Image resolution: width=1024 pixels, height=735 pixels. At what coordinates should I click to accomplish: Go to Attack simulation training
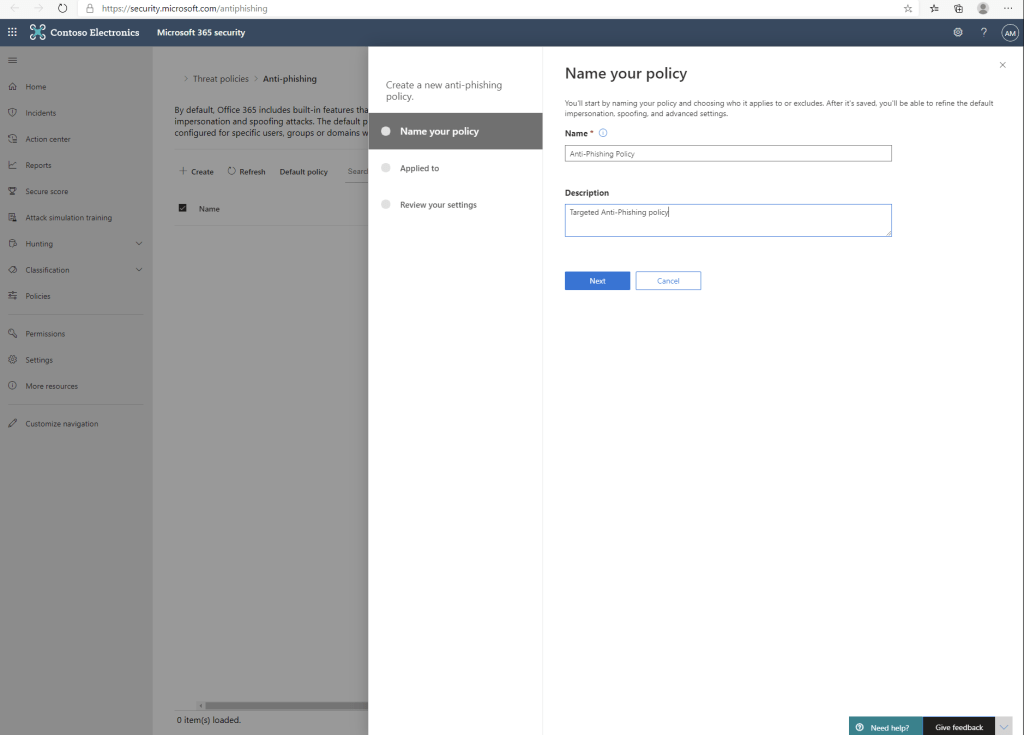[68, 217]
